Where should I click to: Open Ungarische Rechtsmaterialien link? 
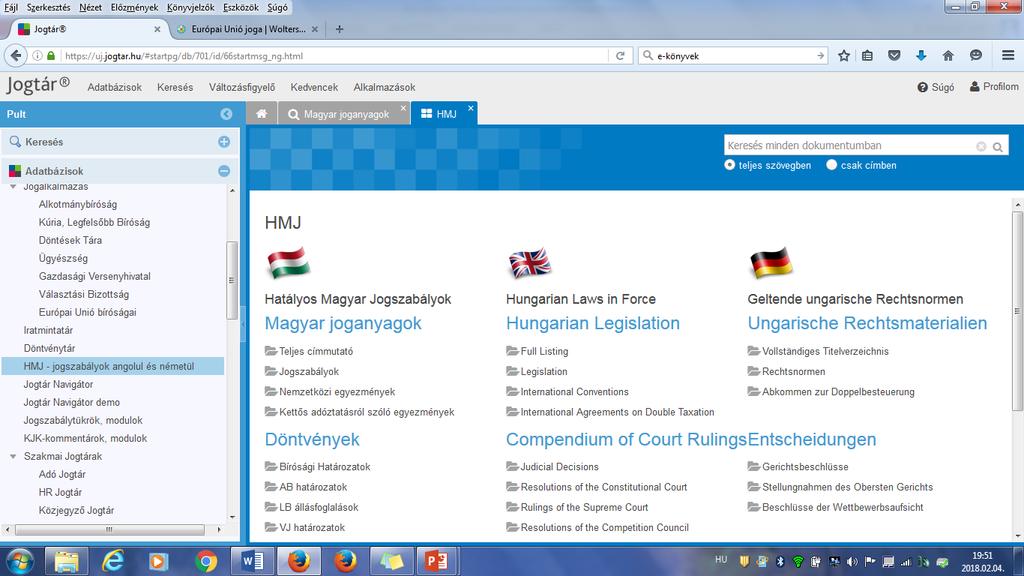pos(867,323)
